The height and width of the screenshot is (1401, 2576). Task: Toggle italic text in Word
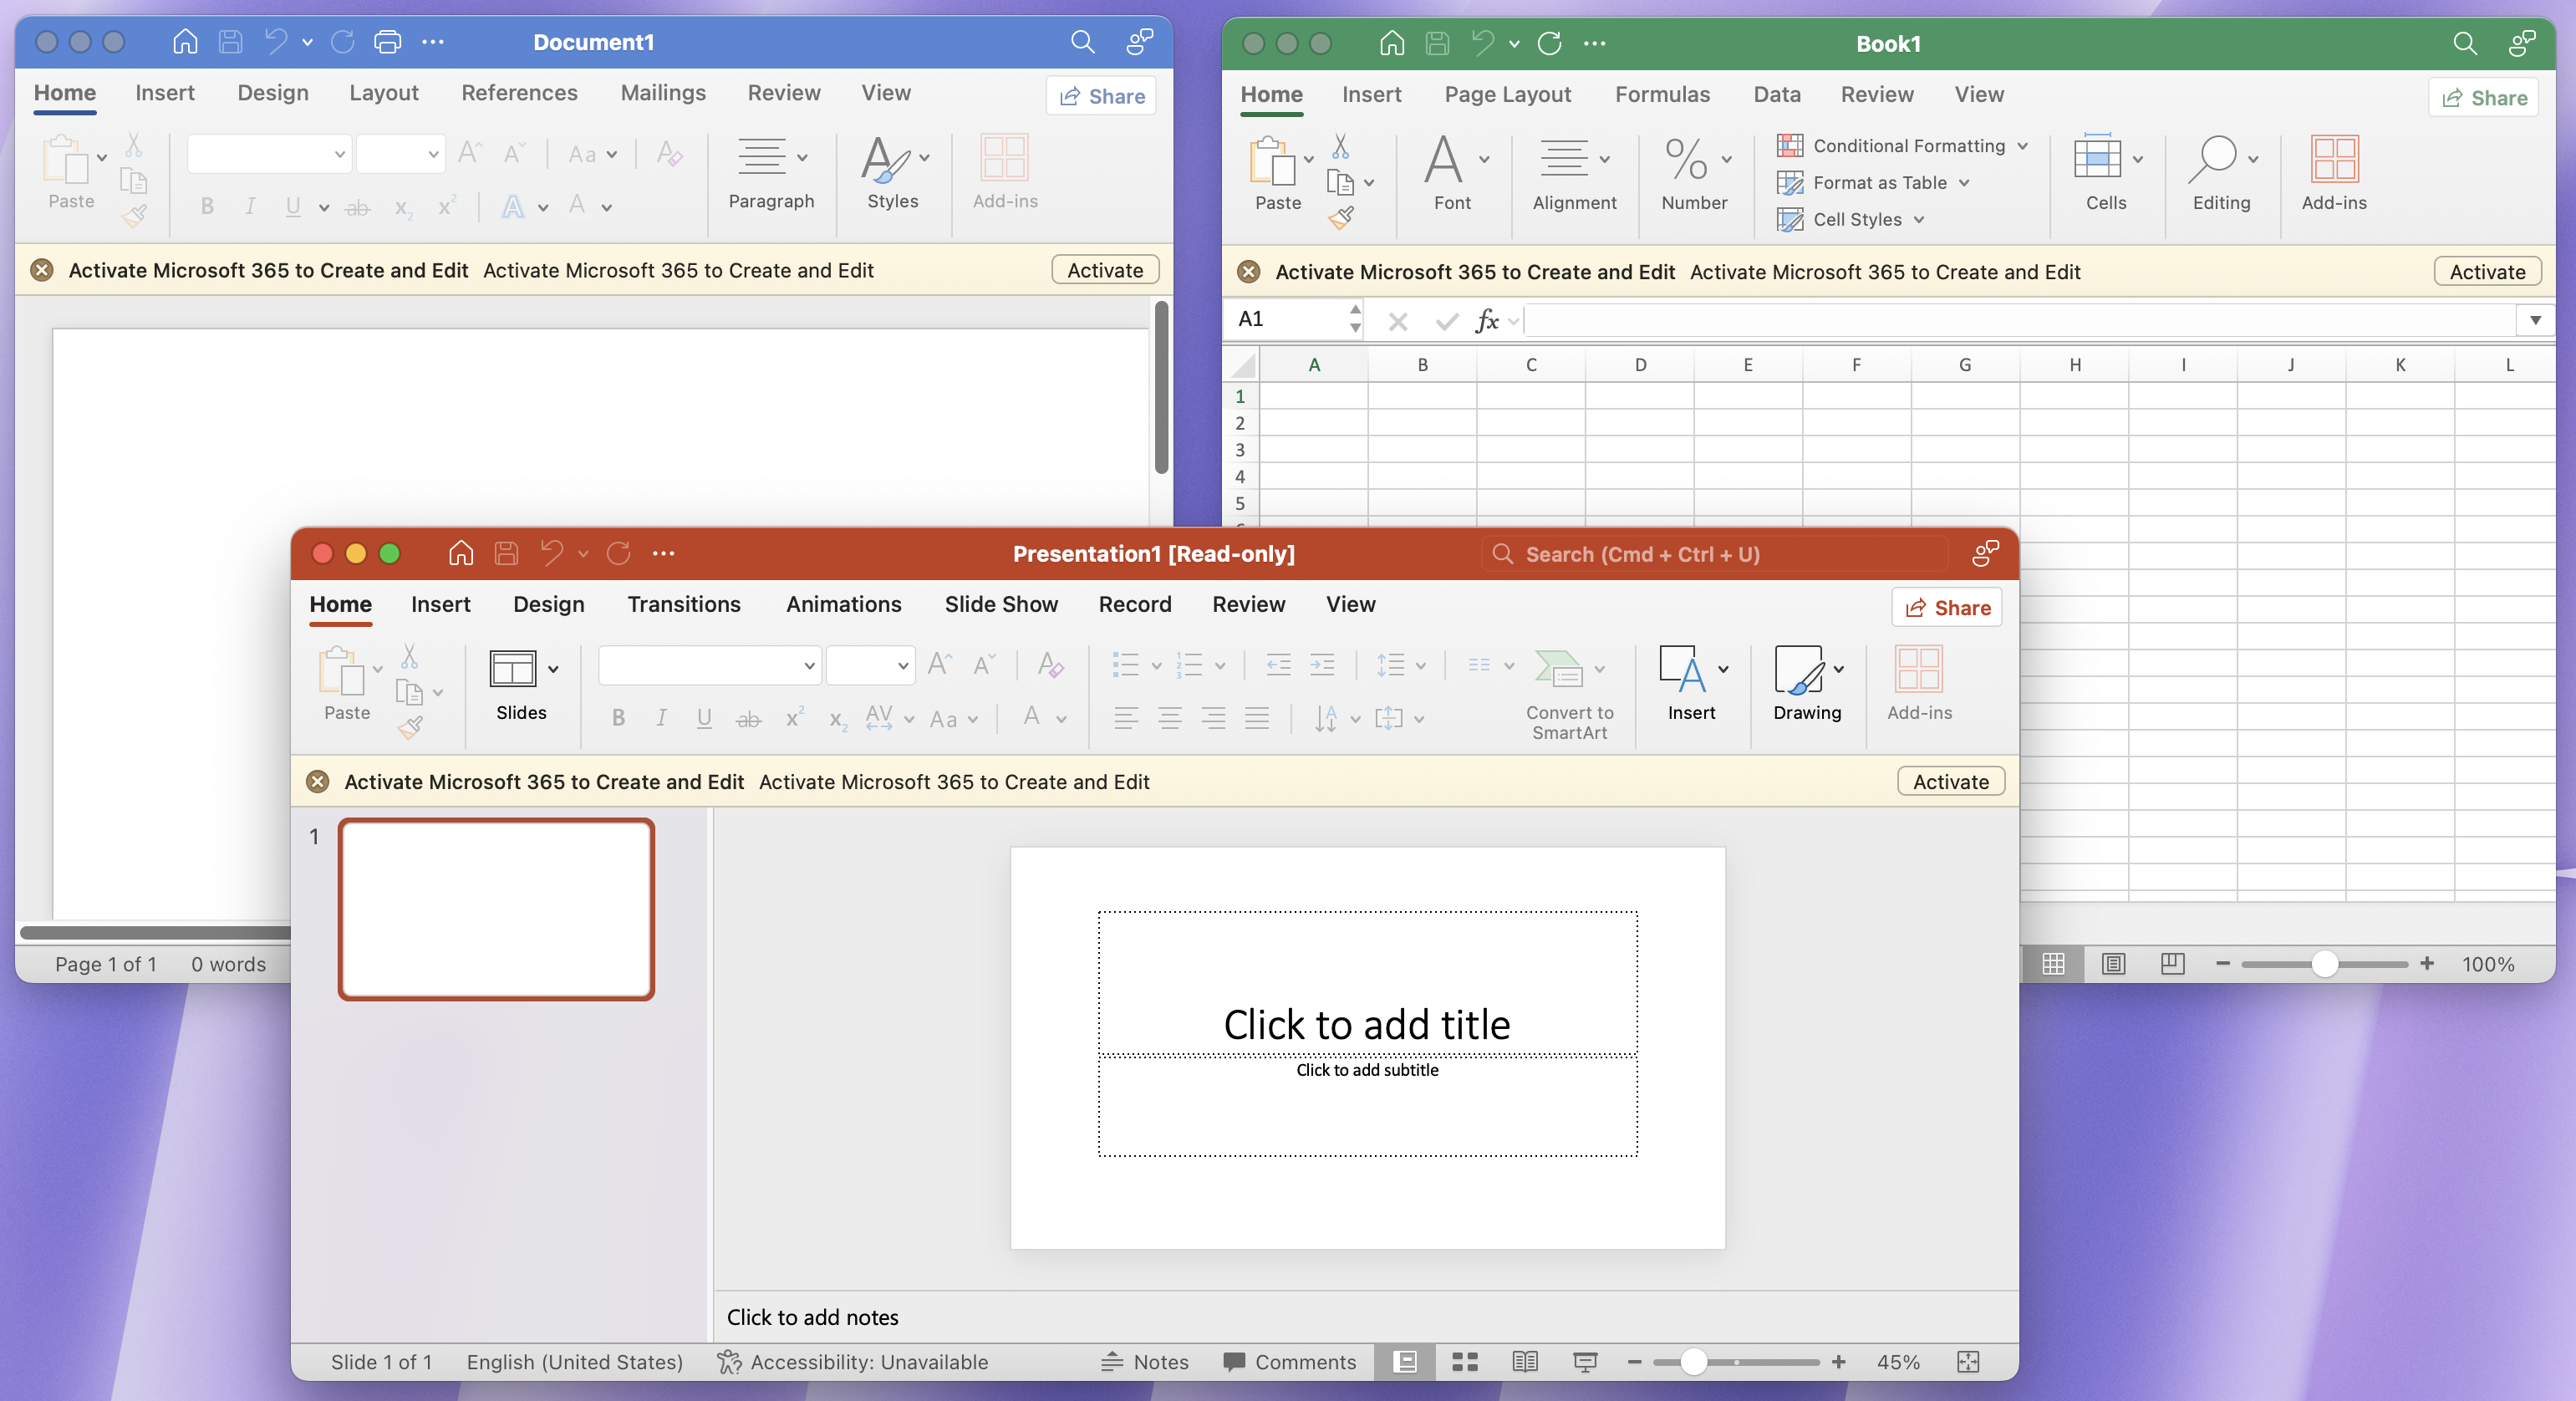pos(249,207)
